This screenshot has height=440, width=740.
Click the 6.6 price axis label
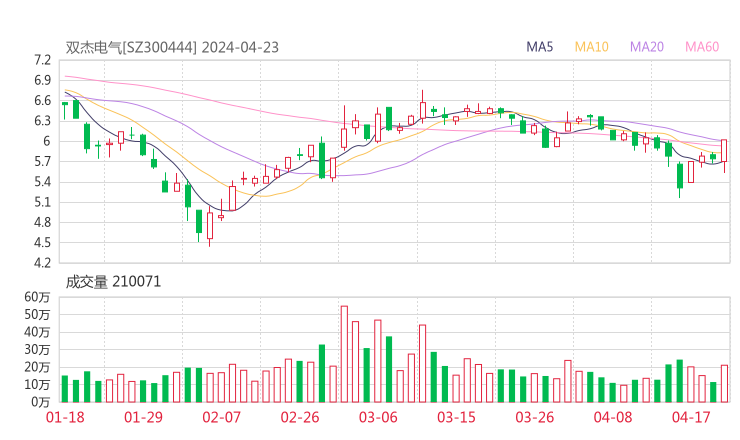click(42, 101)
